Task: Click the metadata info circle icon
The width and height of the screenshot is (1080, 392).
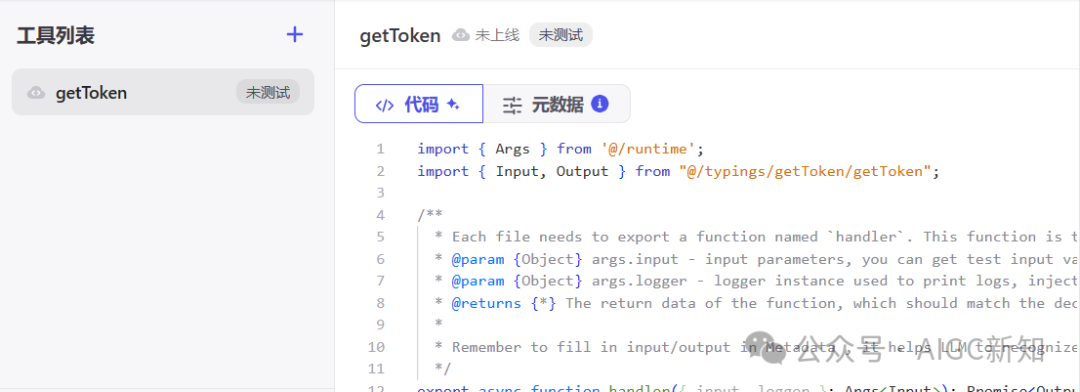Action: 600,104
